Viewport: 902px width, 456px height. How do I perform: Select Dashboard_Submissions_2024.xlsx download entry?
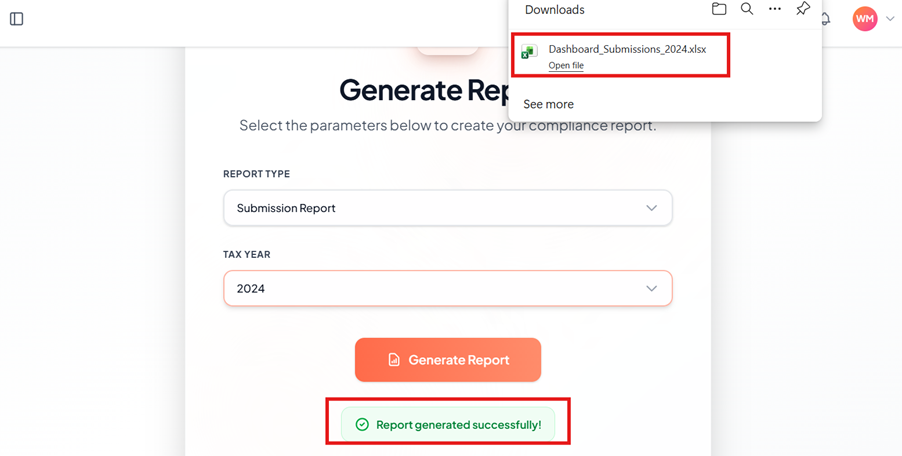point(627,49)
